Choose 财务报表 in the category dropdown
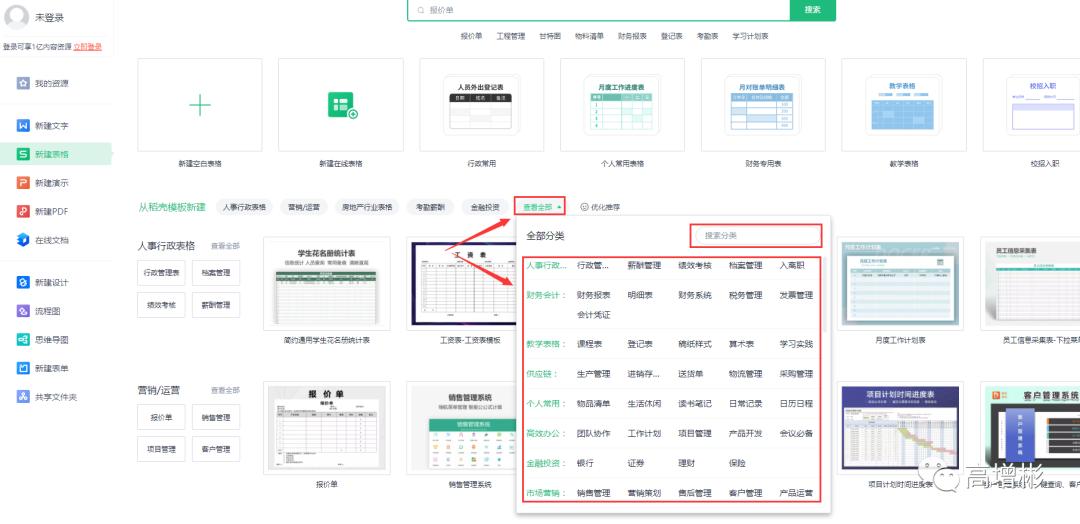This screenshot has width=1080, height=524. click(594, 295)
